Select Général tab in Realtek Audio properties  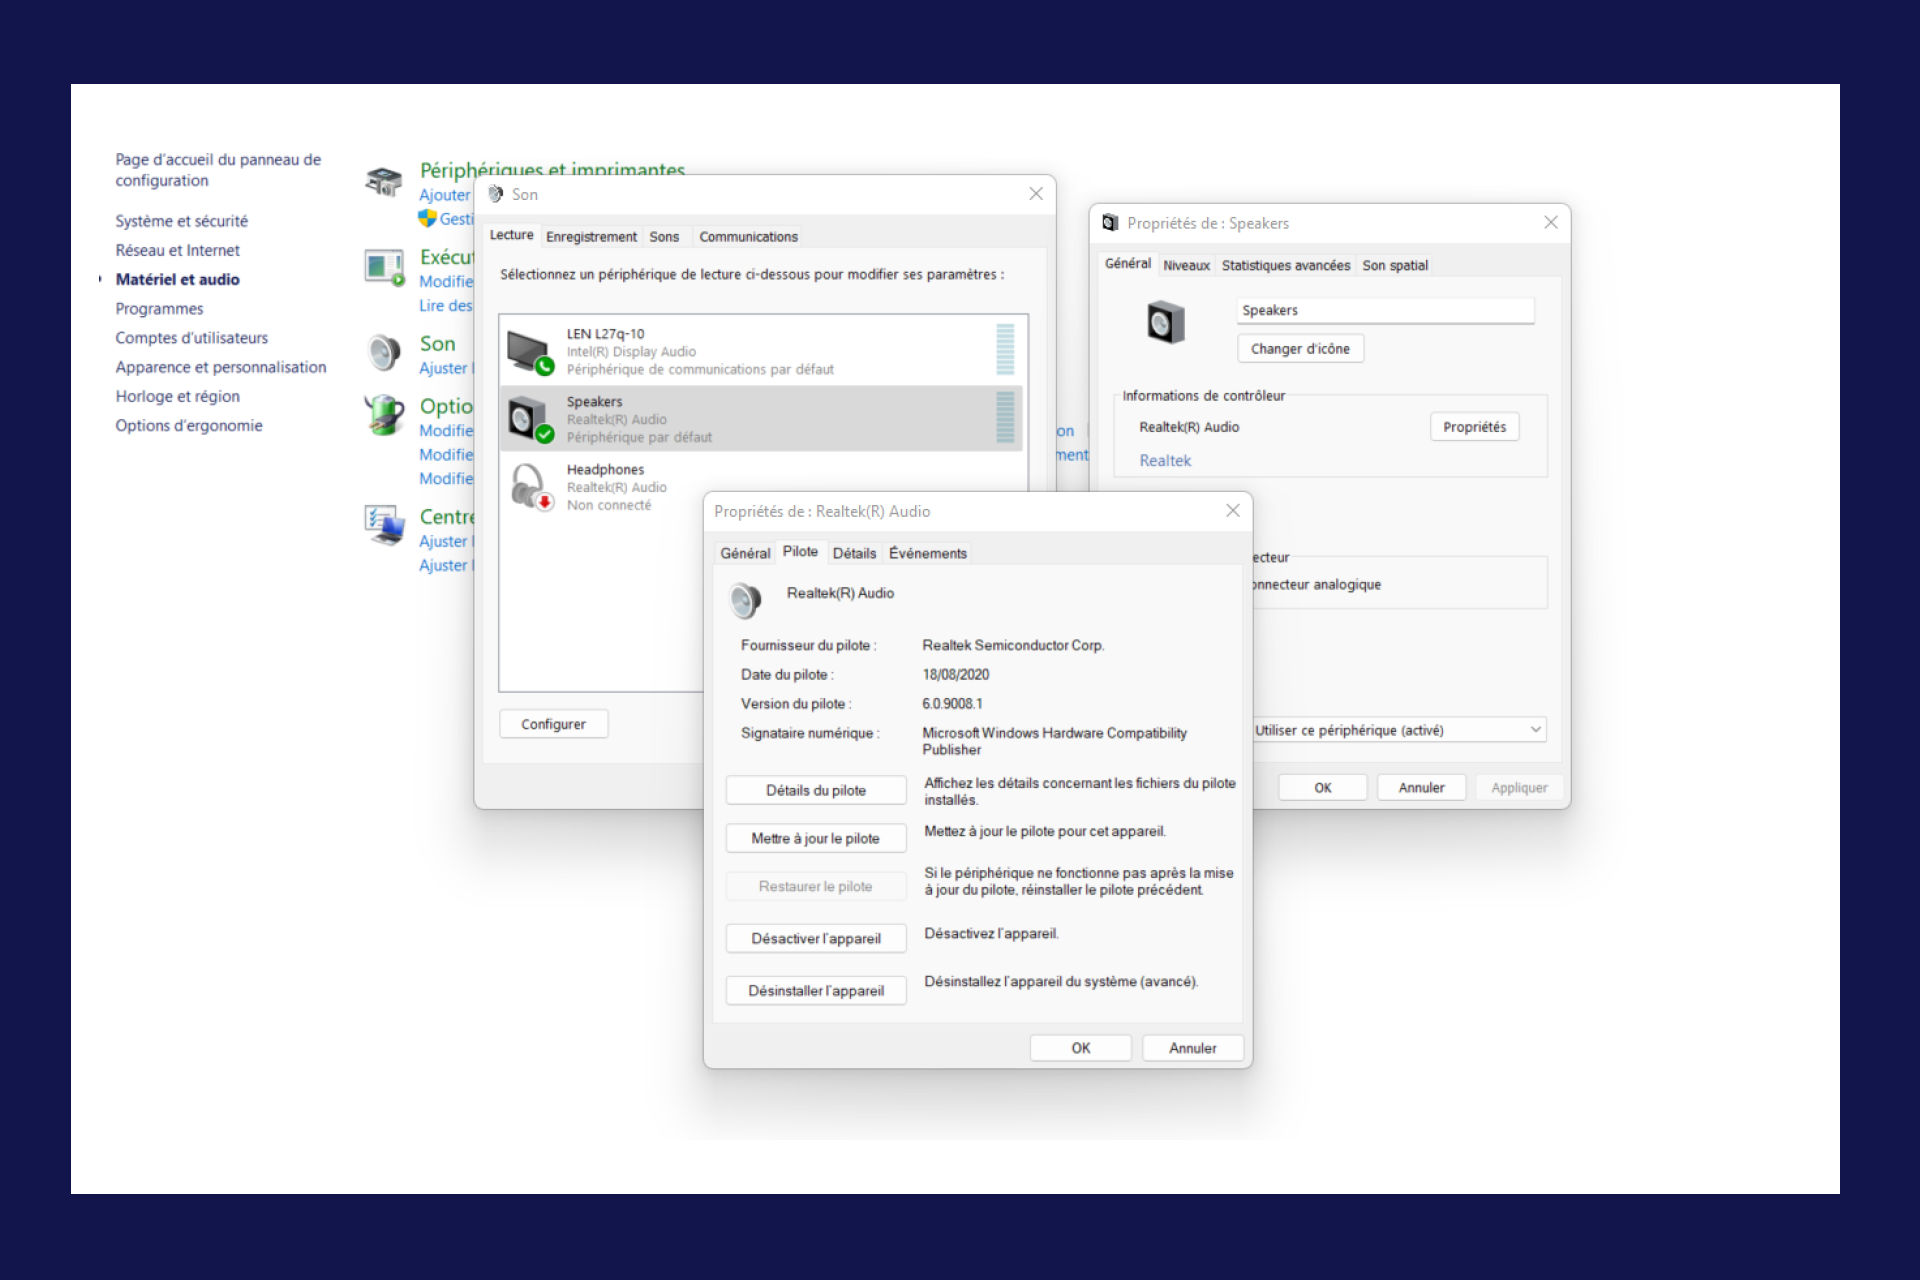coord(745,553)
